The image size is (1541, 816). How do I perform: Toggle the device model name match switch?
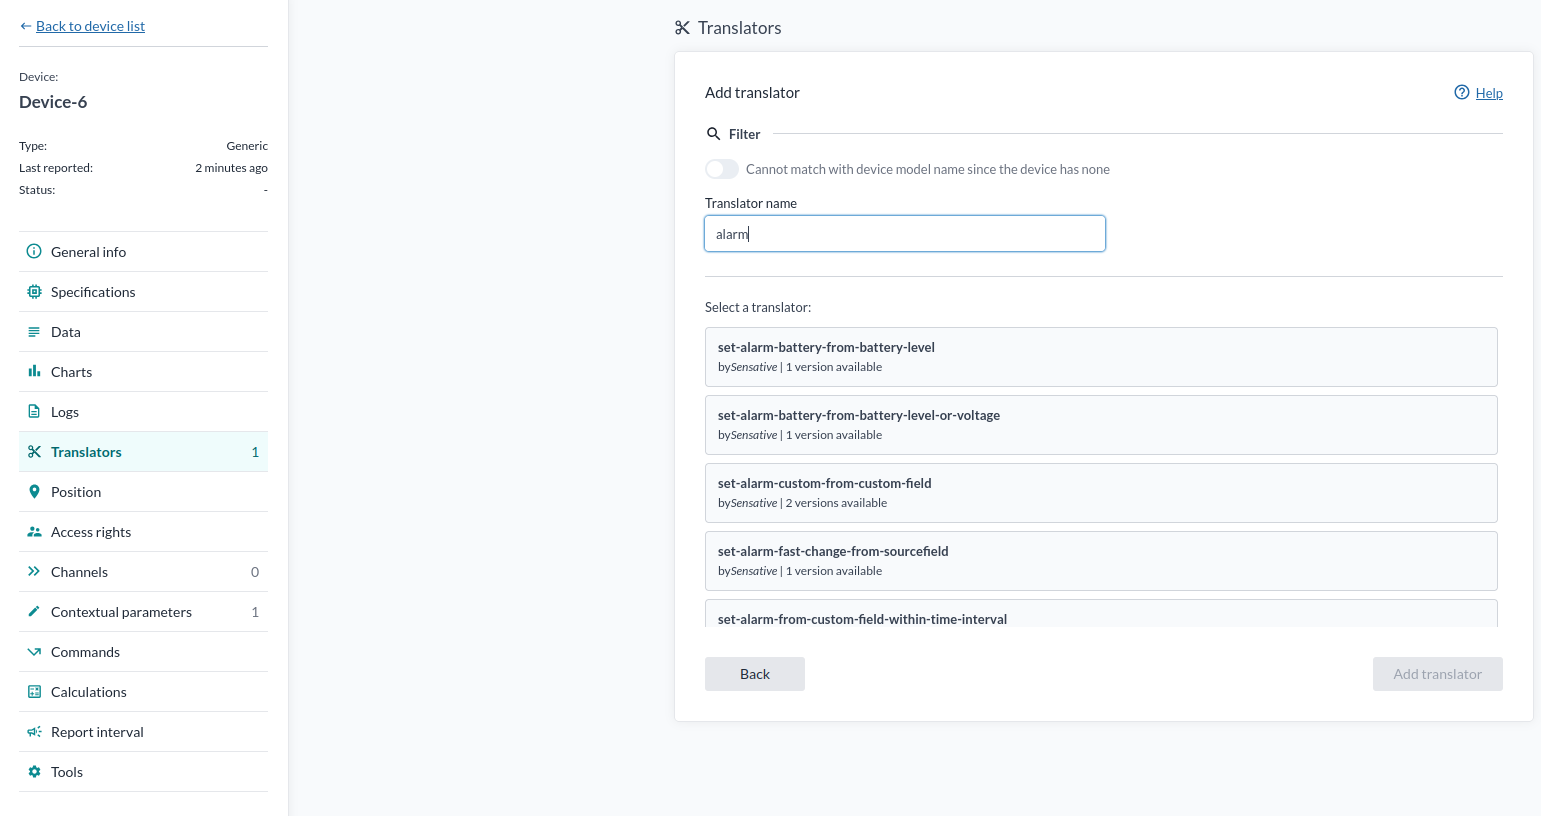point(722,169)
